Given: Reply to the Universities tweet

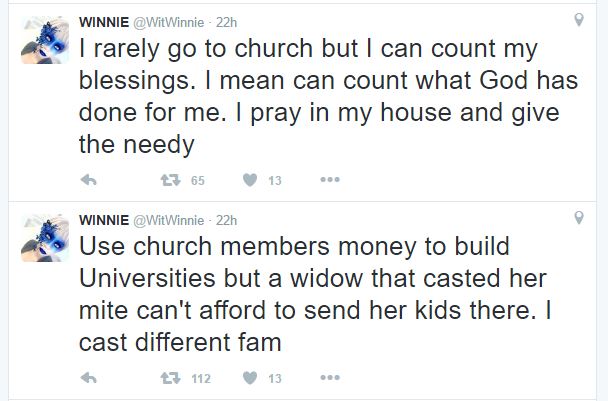Looking at the screenshot, I should click(88, 379).
